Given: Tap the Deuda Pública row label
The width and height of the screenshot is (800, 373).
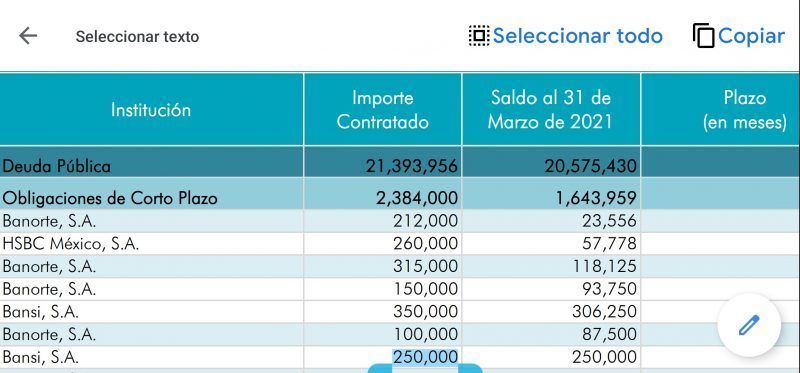Looking at the screenshot, I should coord(57,166).
